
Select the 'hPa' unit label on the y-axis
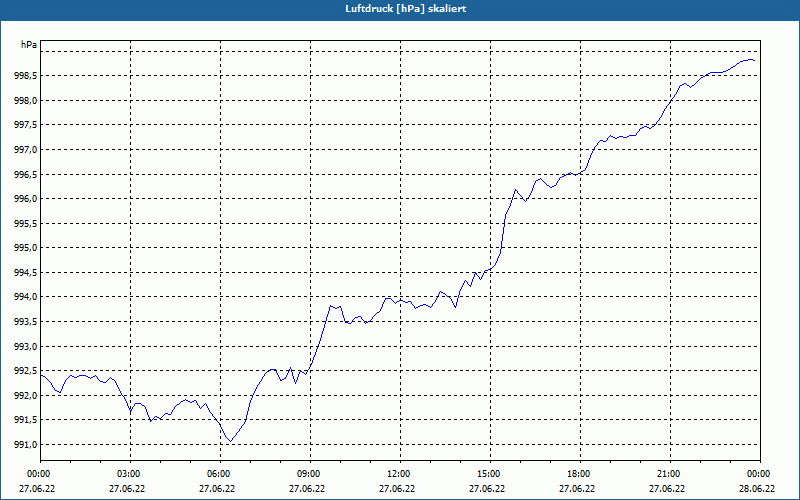point(29,45)
